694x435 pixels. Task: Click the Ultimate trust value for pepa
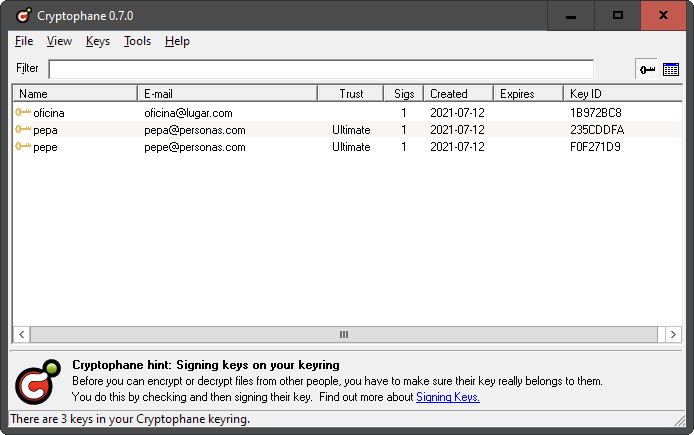351,130
